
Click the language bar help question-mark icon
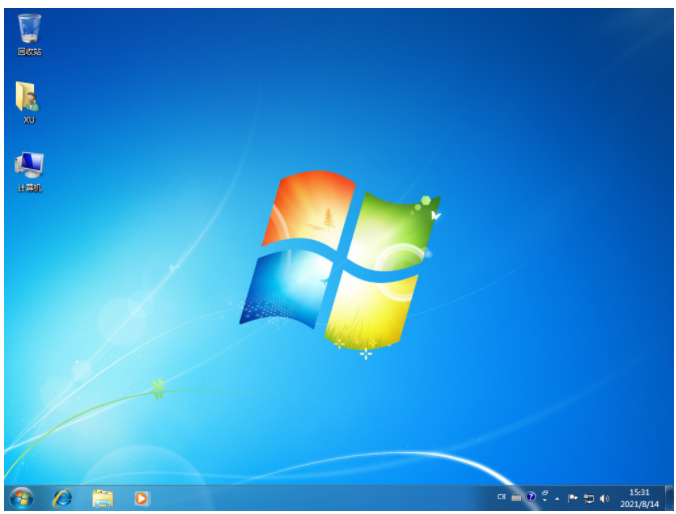click(531, 497)
